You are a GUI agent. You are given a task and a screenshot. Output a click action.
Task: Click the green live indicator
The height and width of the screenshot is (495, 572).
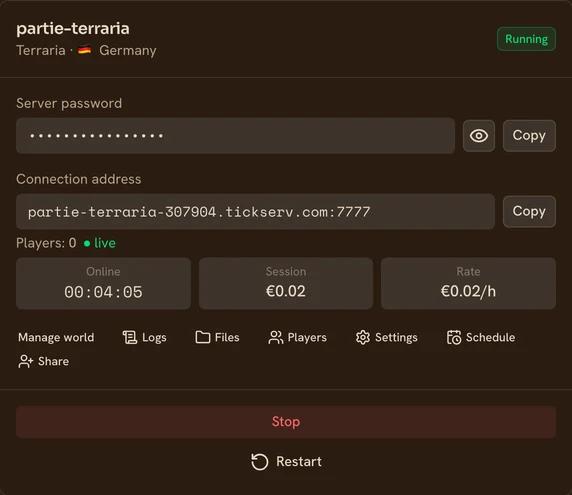pos(100,243)
